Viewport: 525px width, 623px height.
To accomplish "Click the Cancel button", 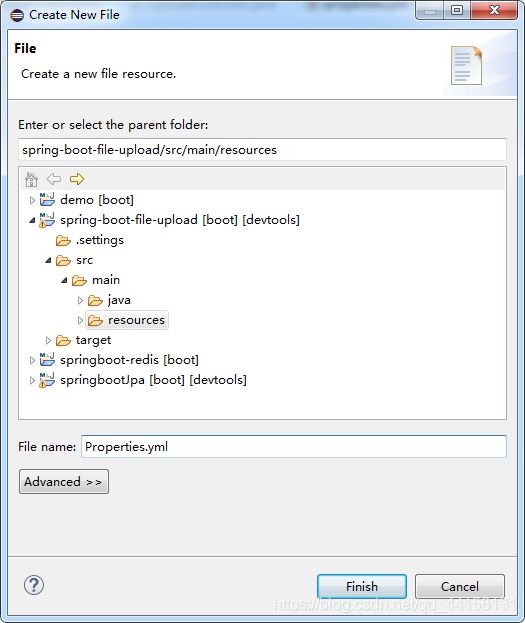I will [460, 586].
